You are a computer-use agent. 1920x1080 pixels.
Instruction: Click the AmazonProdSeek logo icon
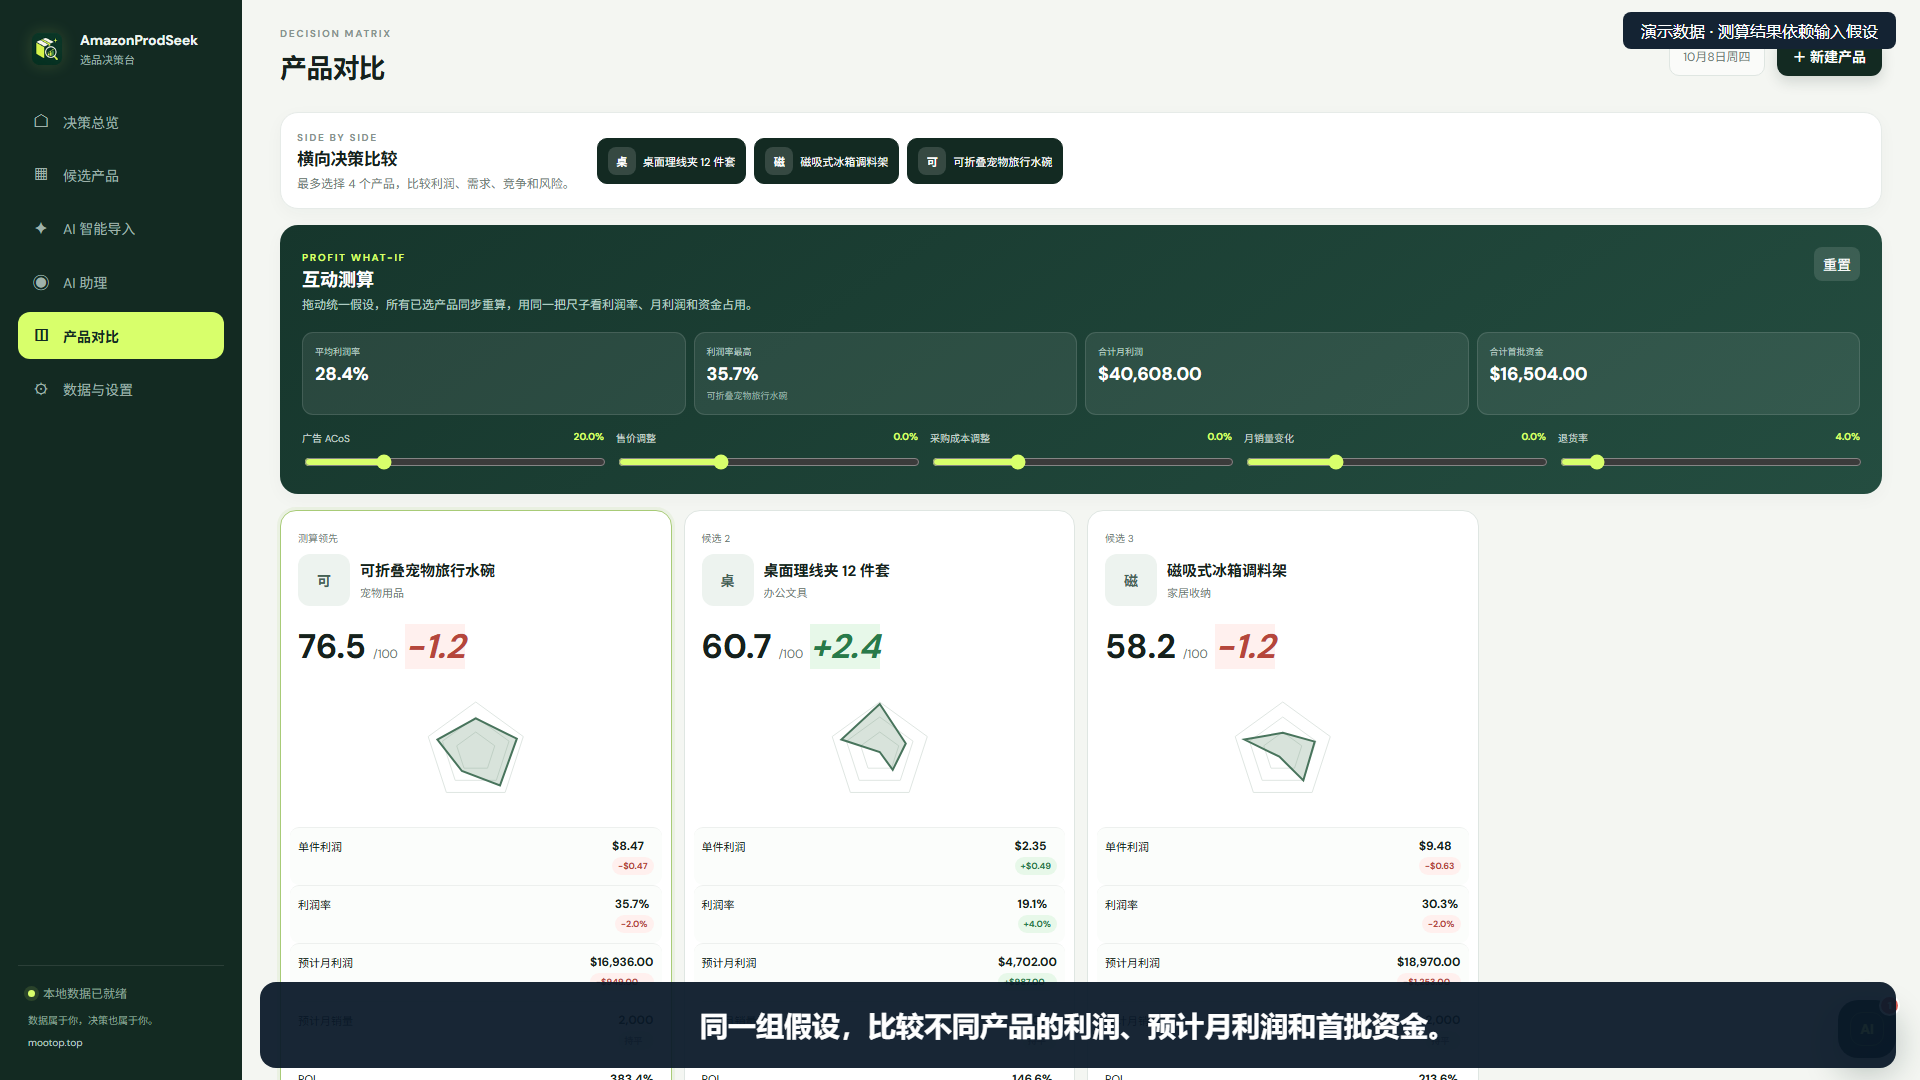(x=46, y=48)
